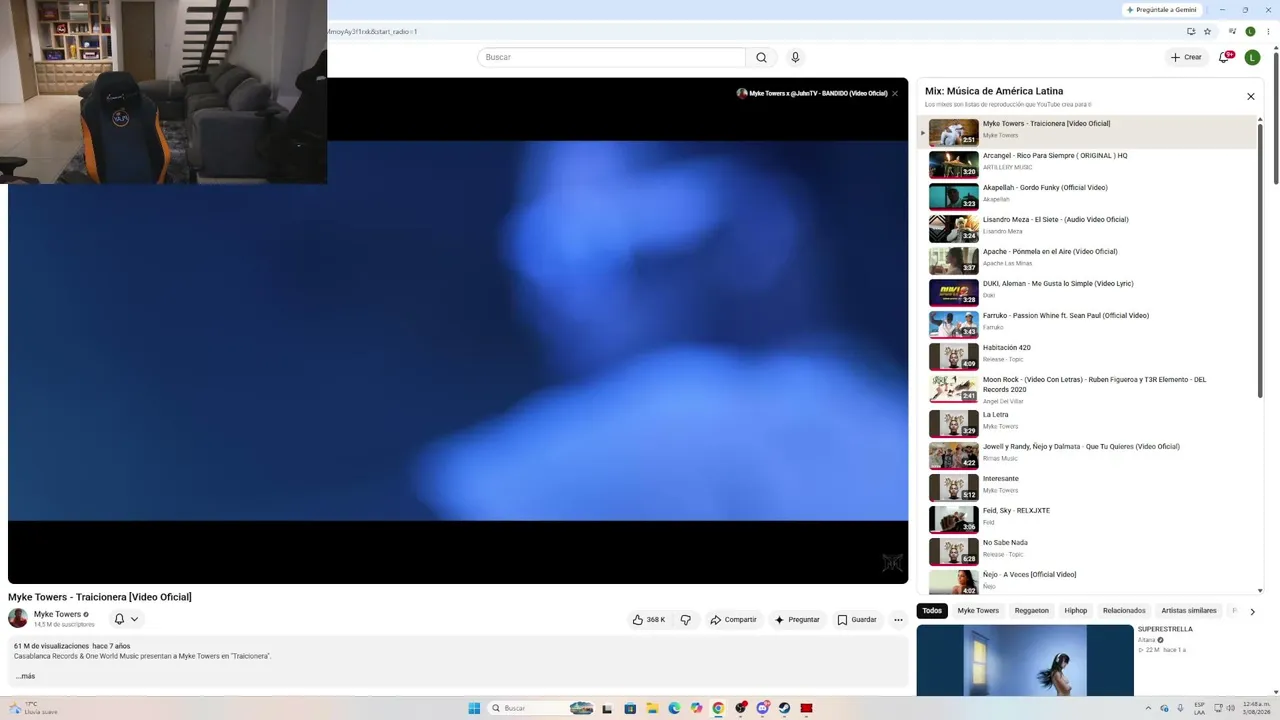Click the Mix: Música de América Latina heading
This screenshot has height=720, width=1280.
tap(994, 91)
